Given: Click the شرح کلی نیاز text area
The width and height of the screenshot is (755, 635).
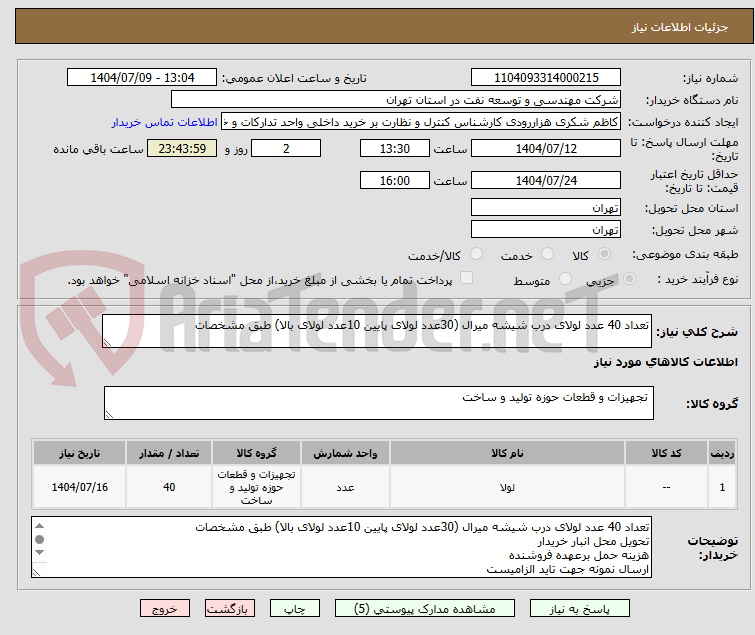Looking at the screenshot, I should click(377, 331).
